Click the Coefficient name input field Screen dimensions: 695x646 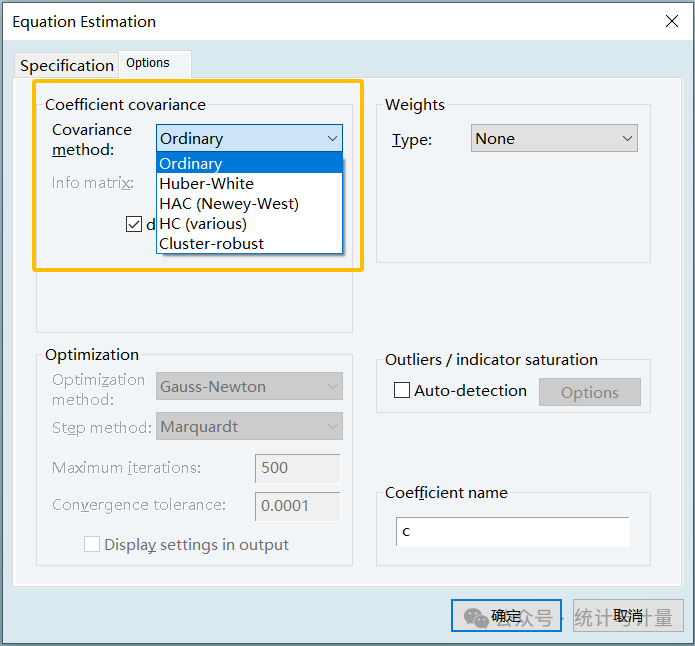[512, 531]
